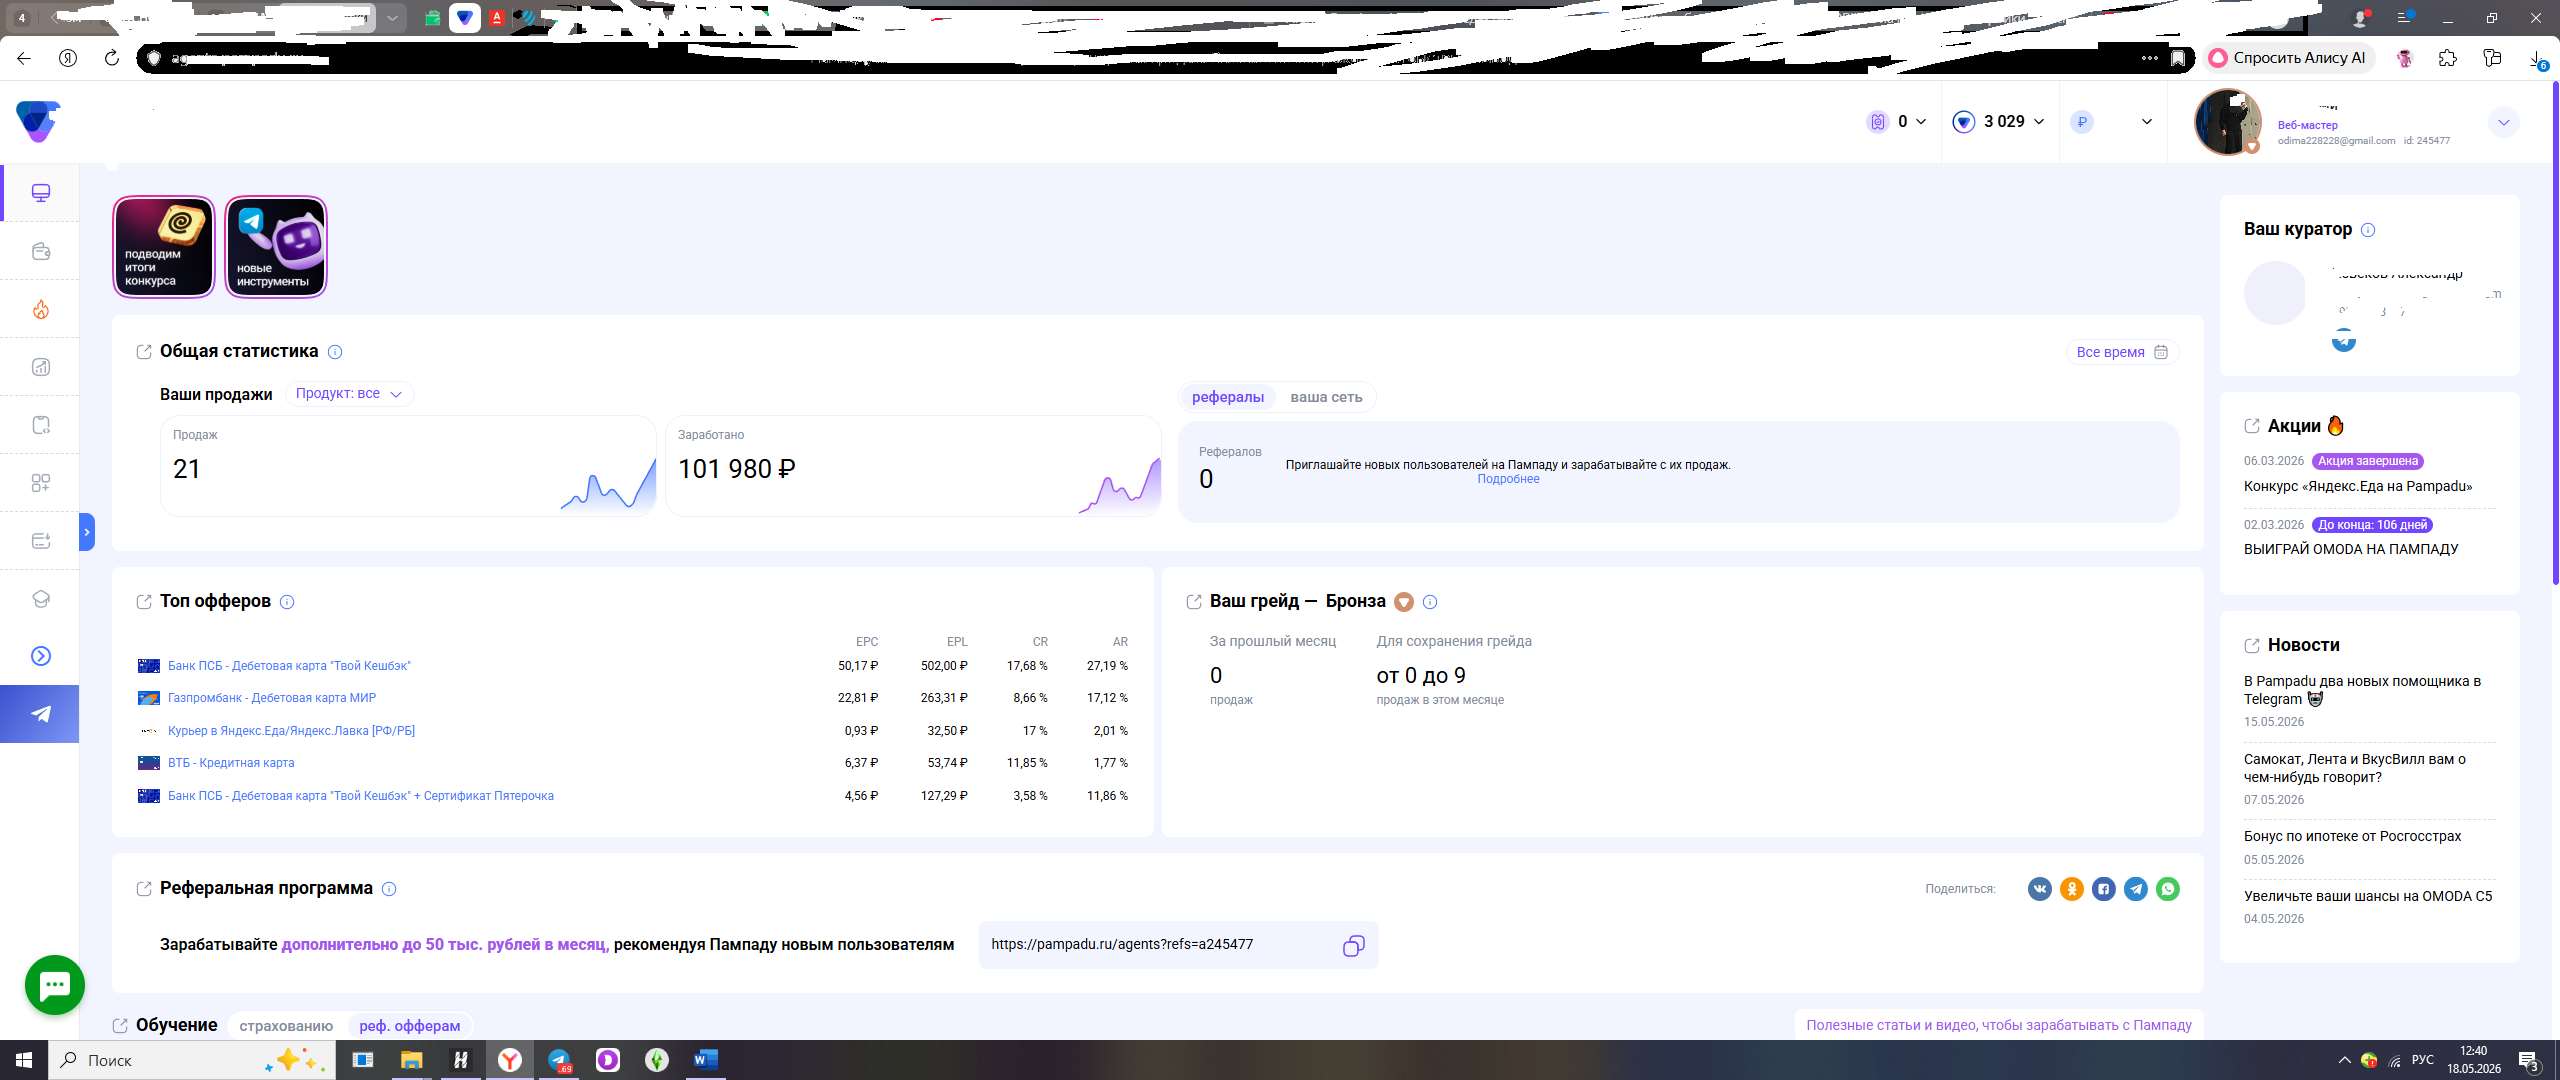Open the graduation cap training sidebar icon

pos(41,599)
